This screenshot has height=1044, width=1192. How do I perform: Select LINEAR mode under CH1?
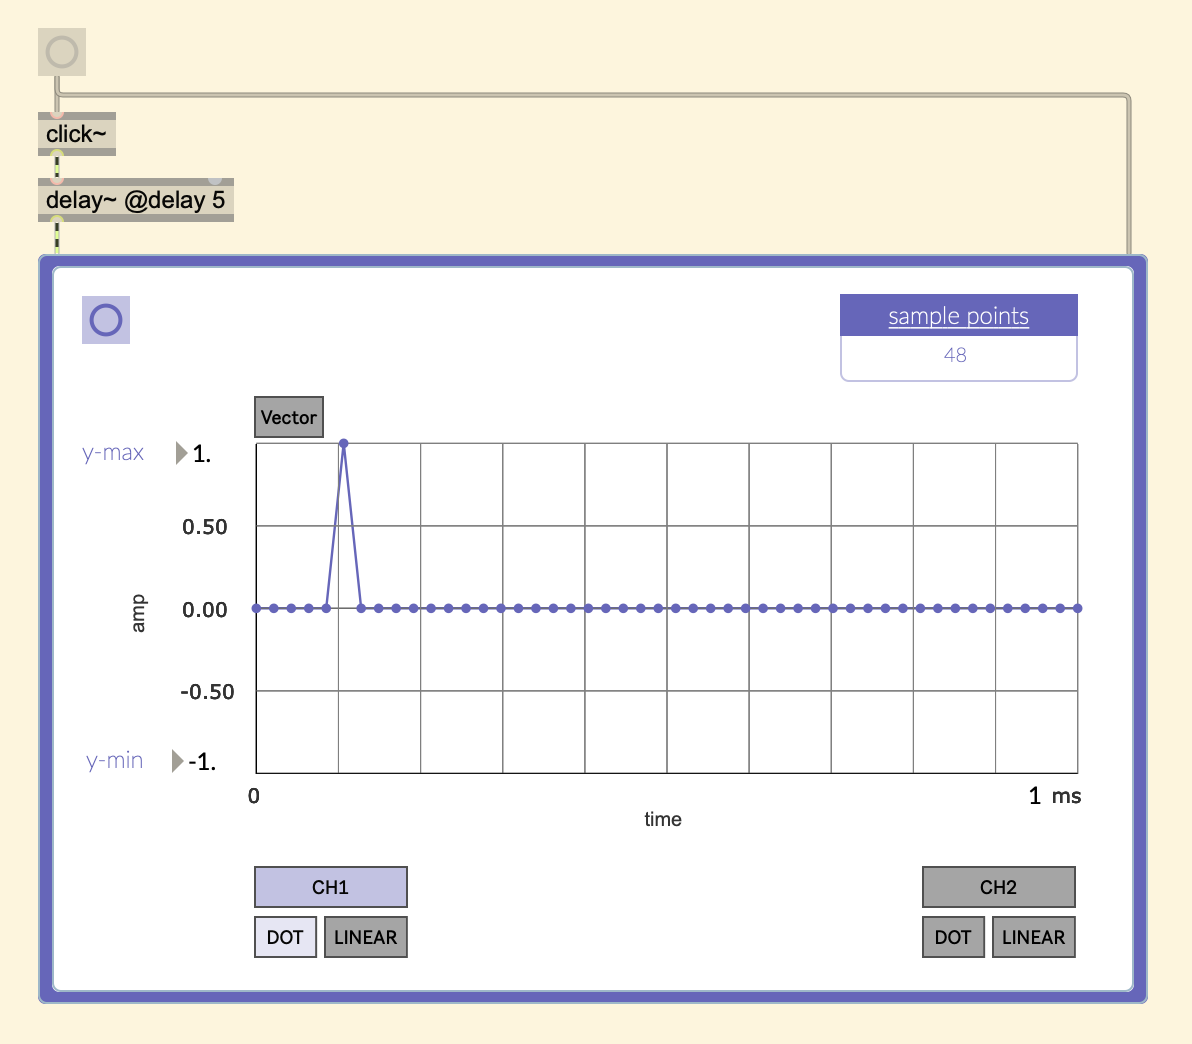(x=366, y=937)
